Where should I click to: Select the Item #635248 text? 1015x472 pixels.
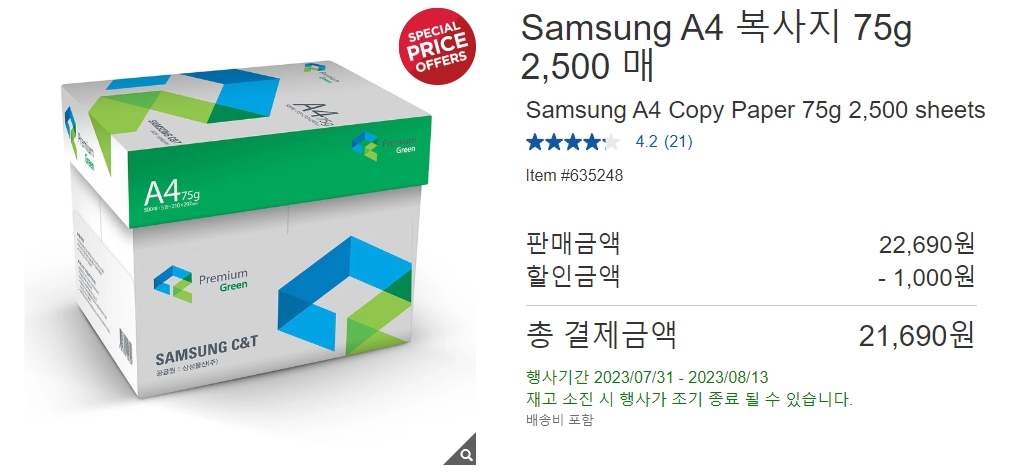tap(574, 175)
